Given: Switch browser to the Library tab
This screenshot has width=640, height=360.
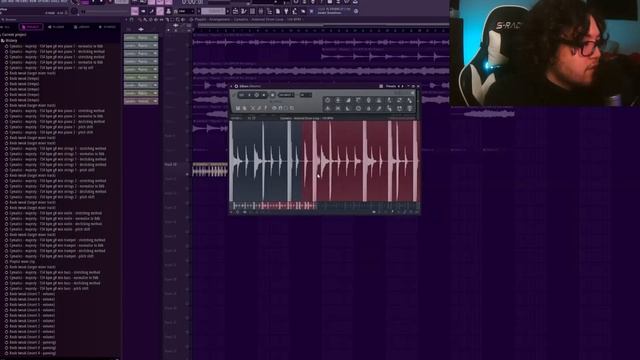Looking at the screenshot, I should point(82,27).
